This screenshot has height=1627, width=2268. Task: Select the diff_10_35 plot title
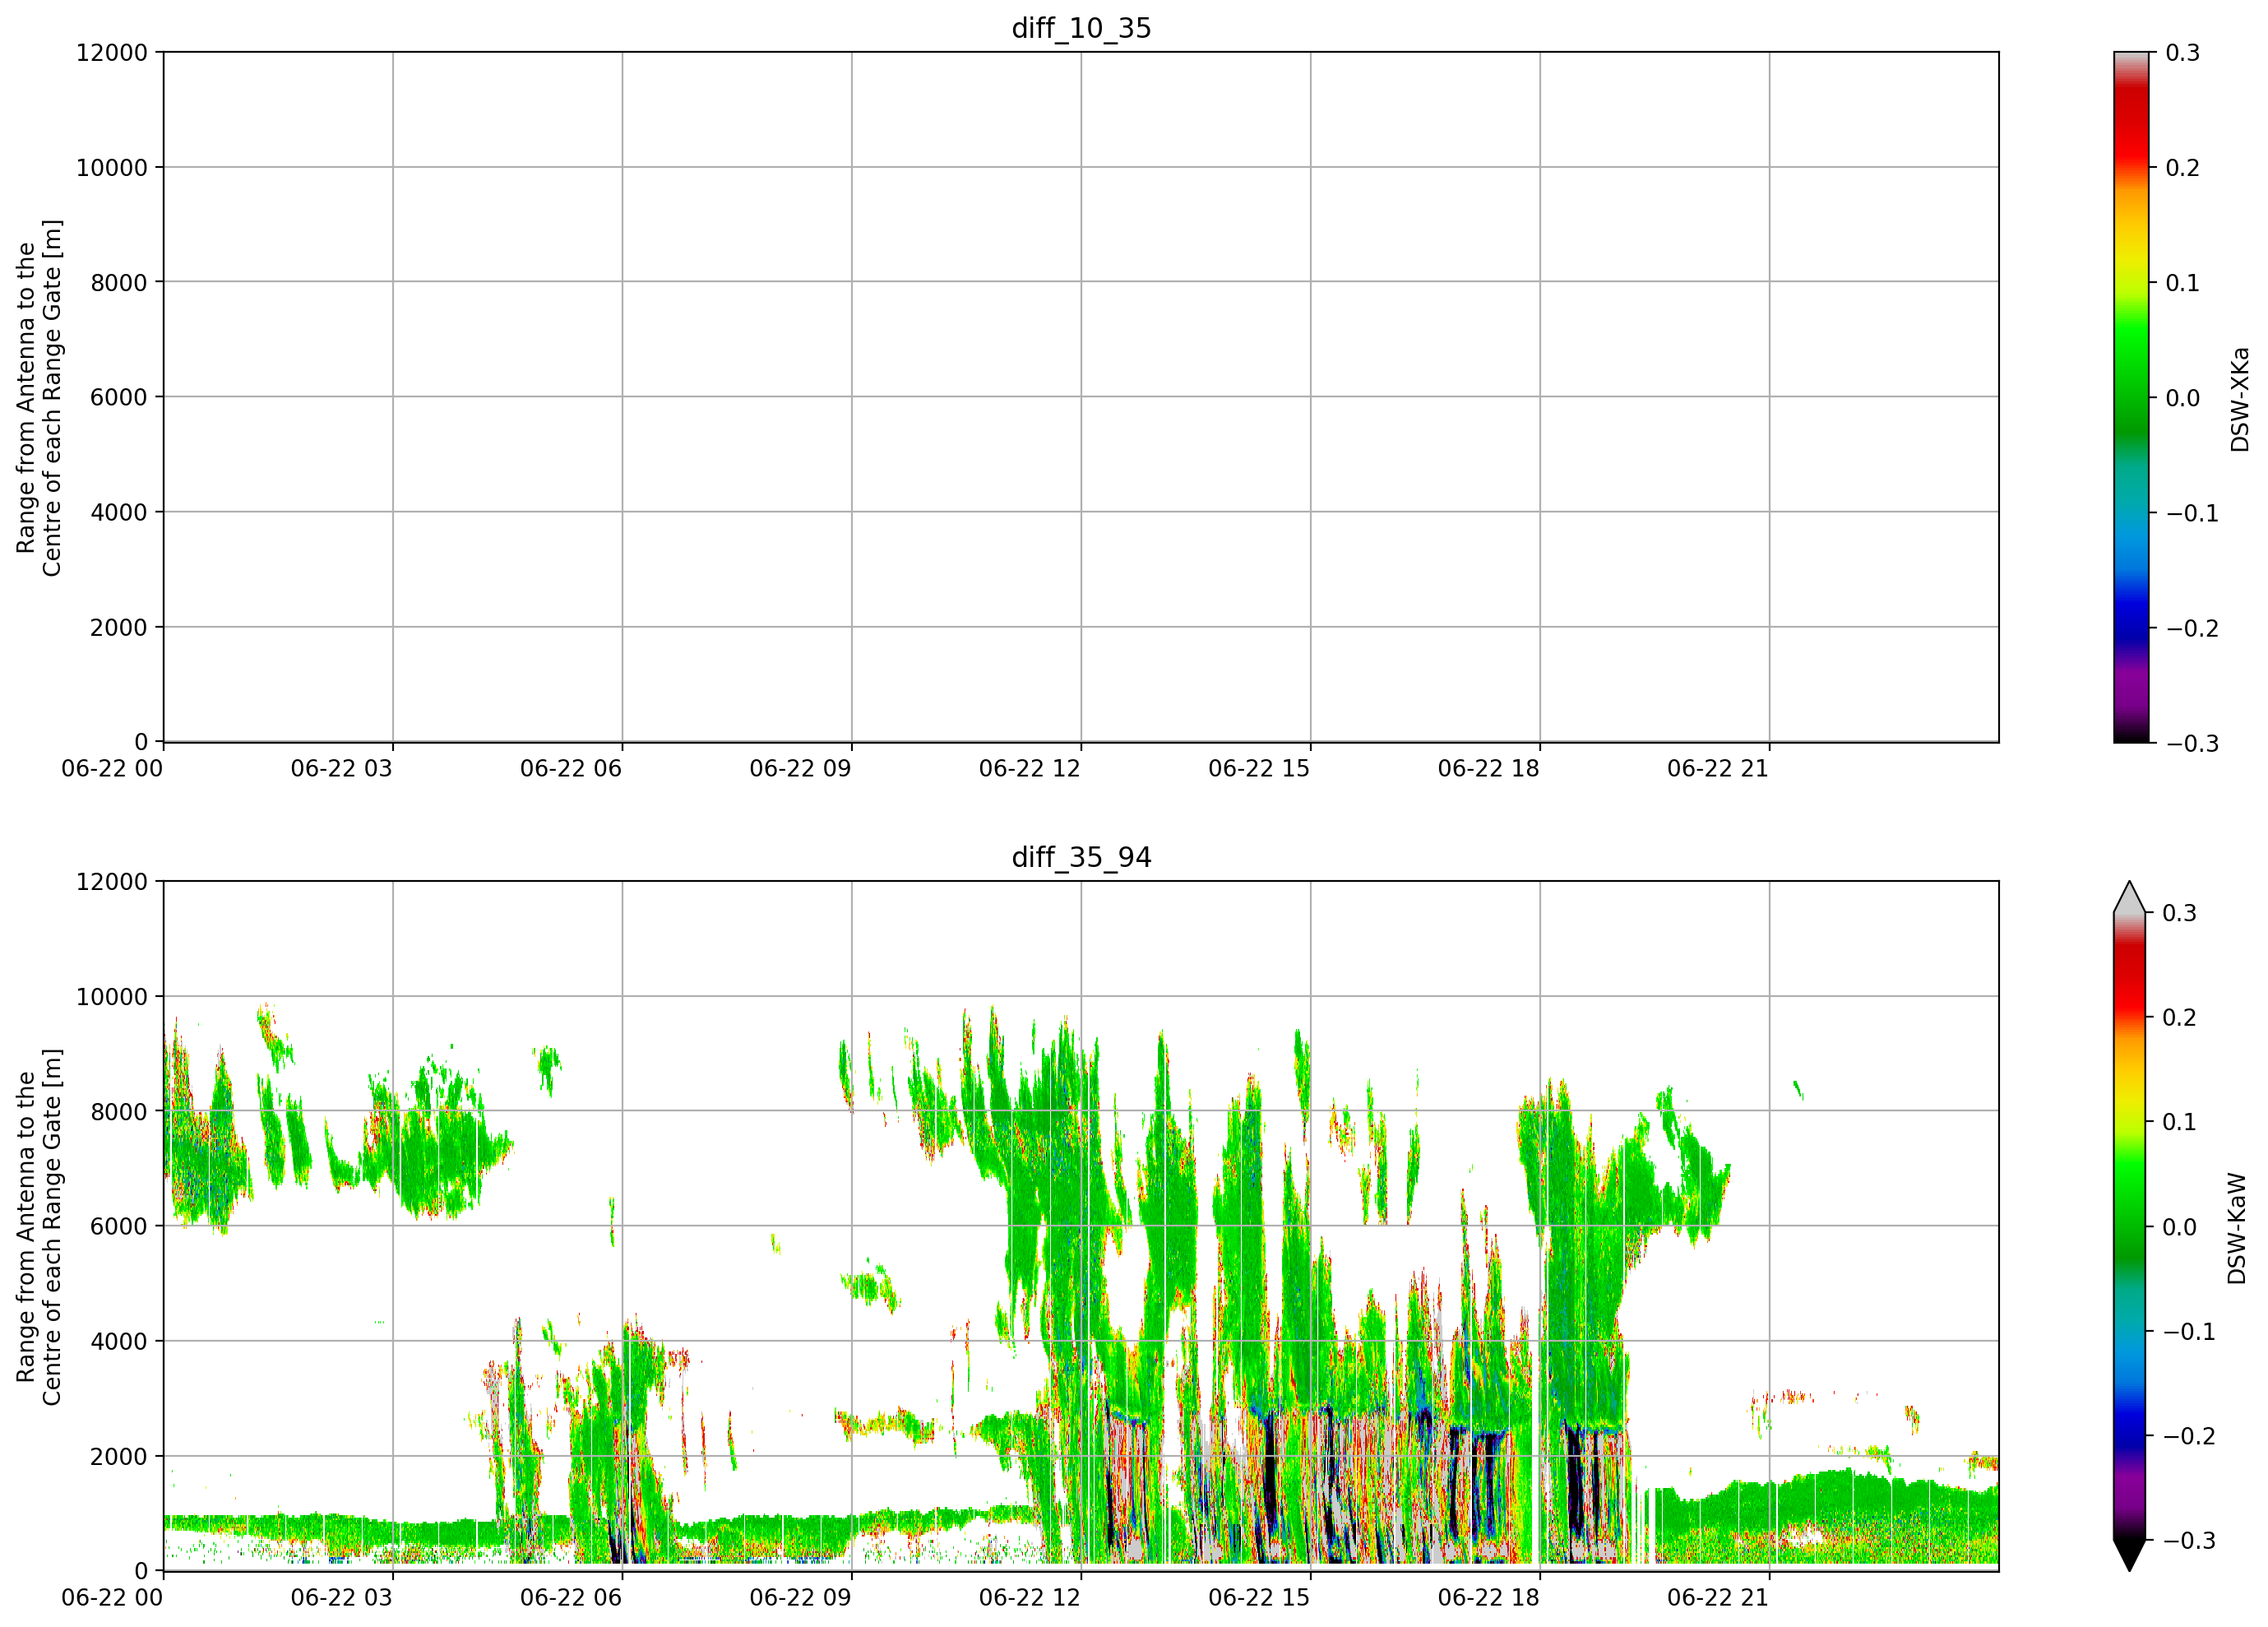tap(1081, 28)
